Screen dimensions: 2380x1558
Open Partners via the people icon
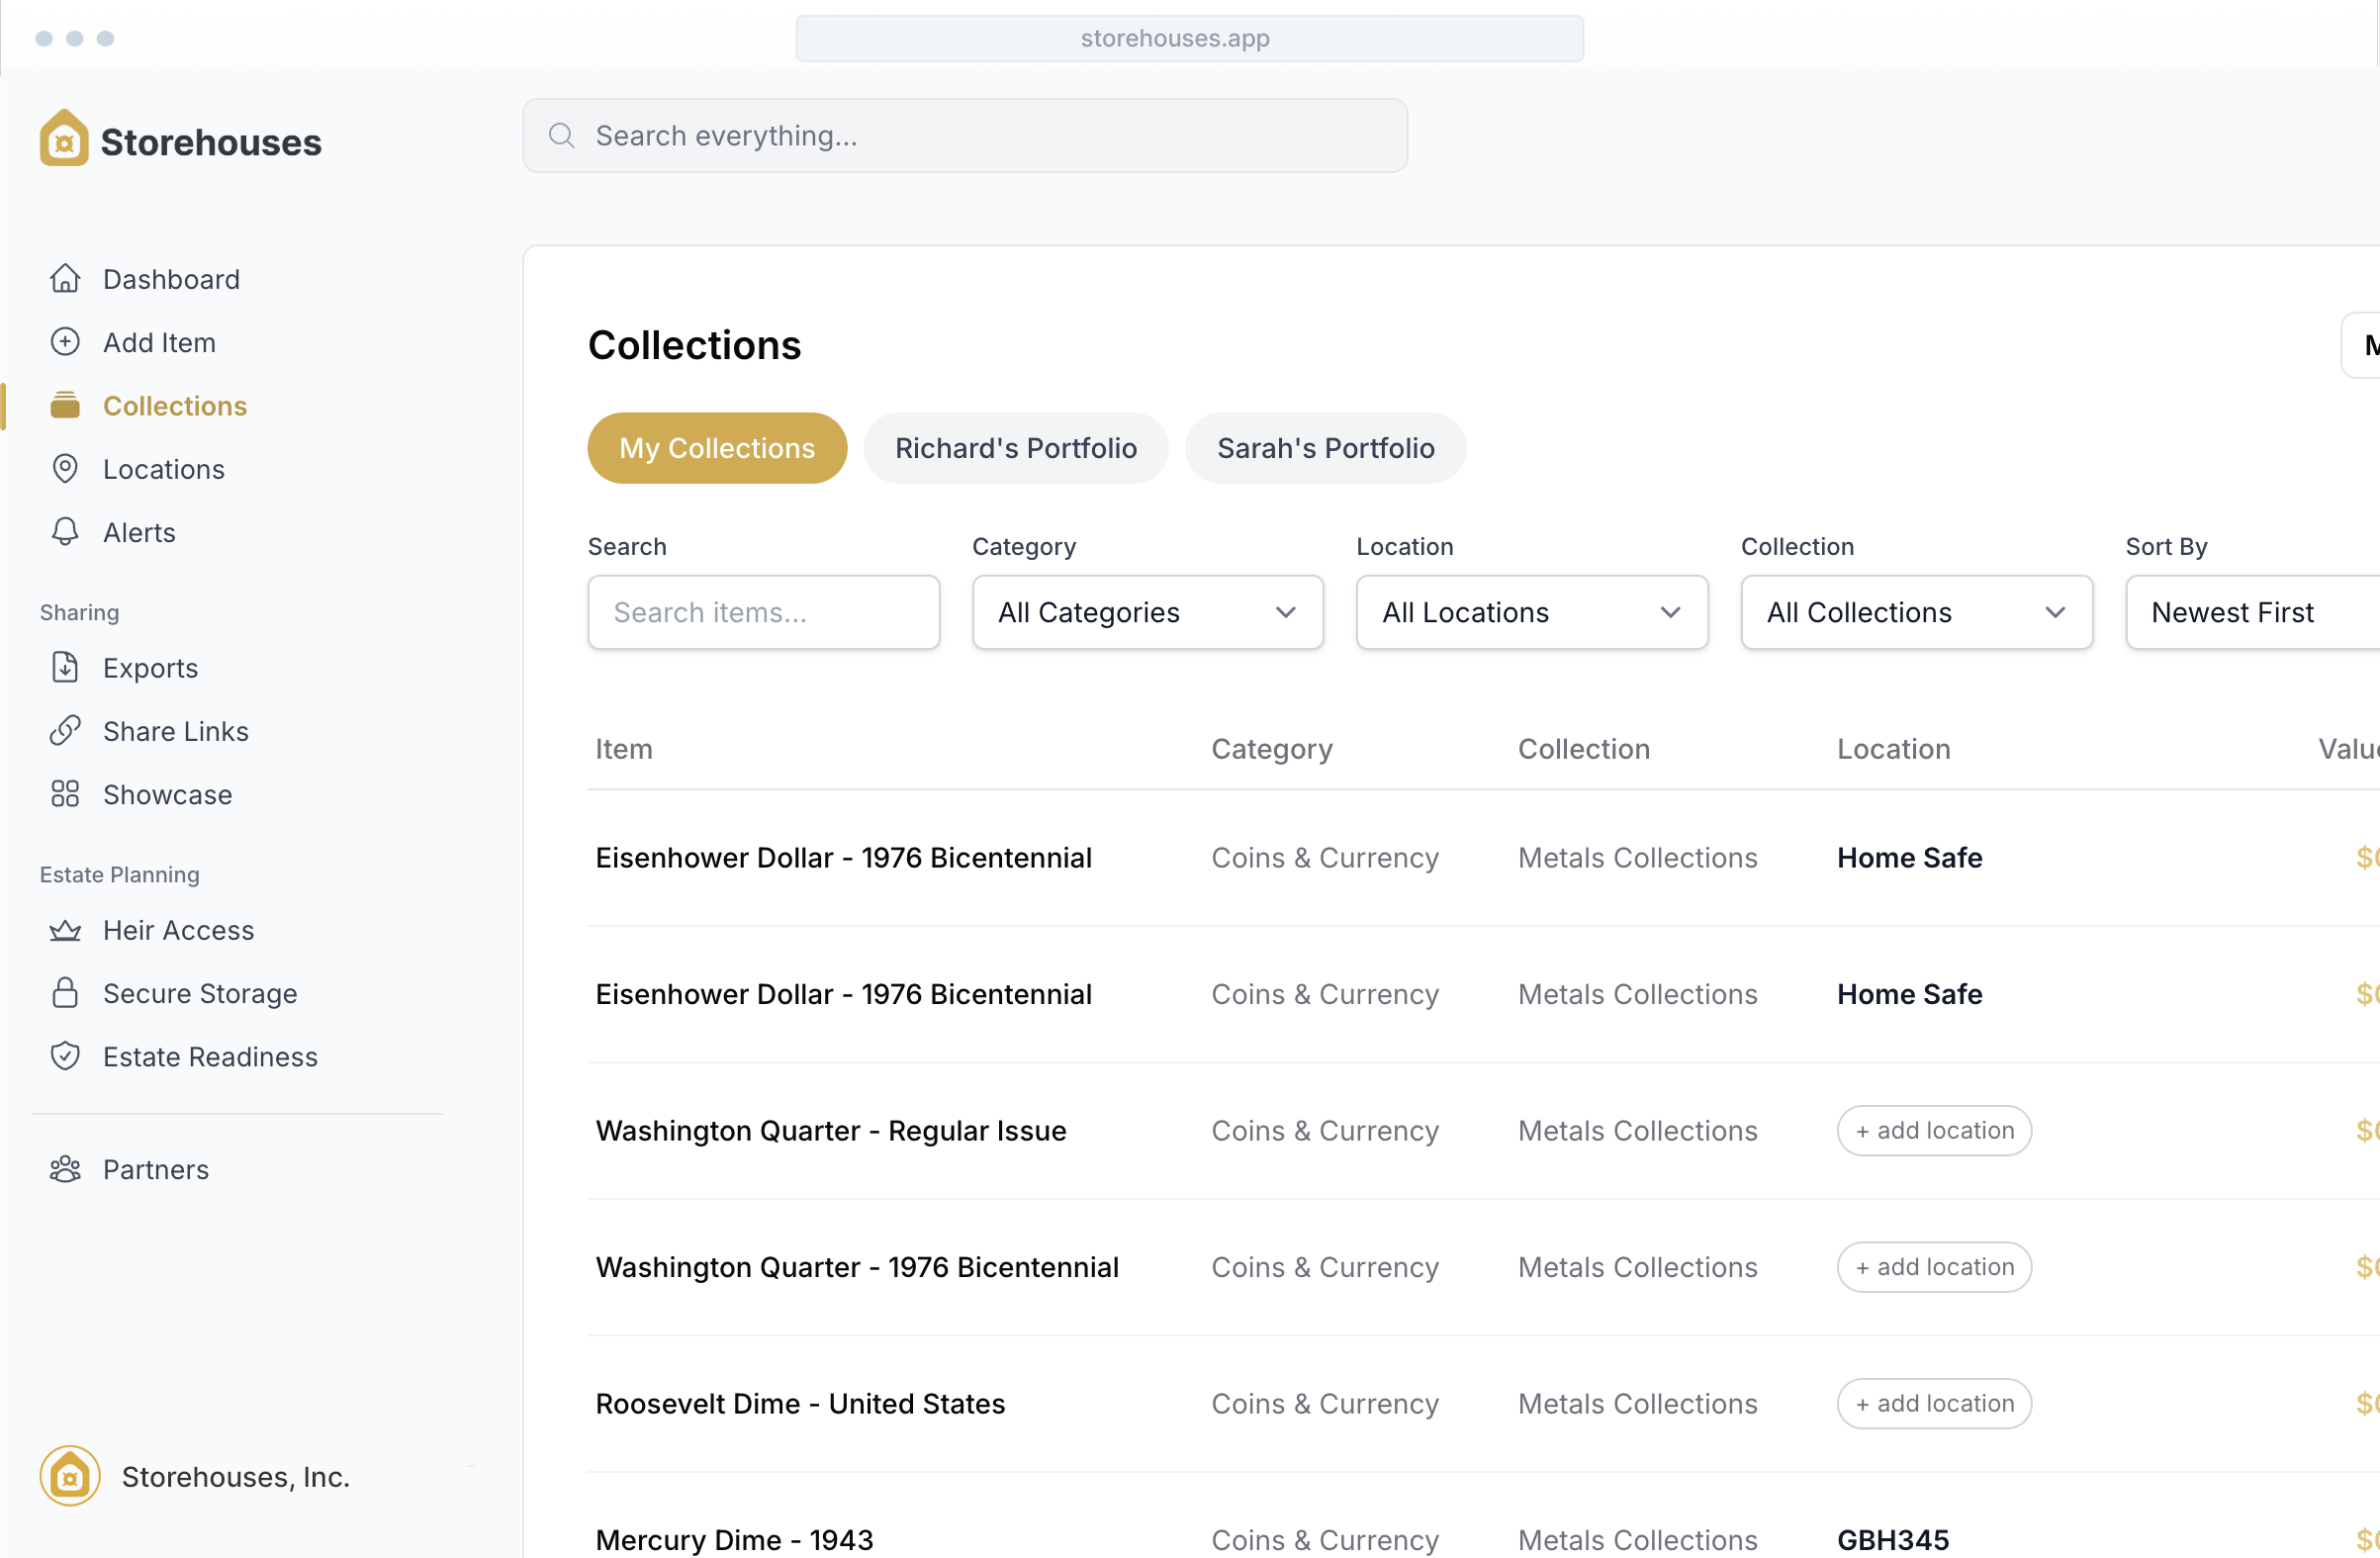[x=65, y=1169]
